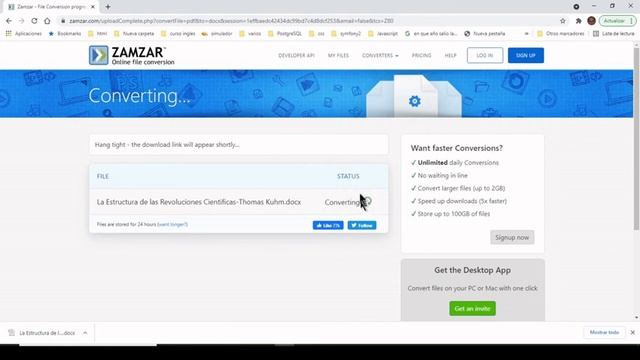Image resolution: width=640 pixels, height=360 pixels.
Task: Click Mostrar todo downloads button
Action: click(604, 333)
